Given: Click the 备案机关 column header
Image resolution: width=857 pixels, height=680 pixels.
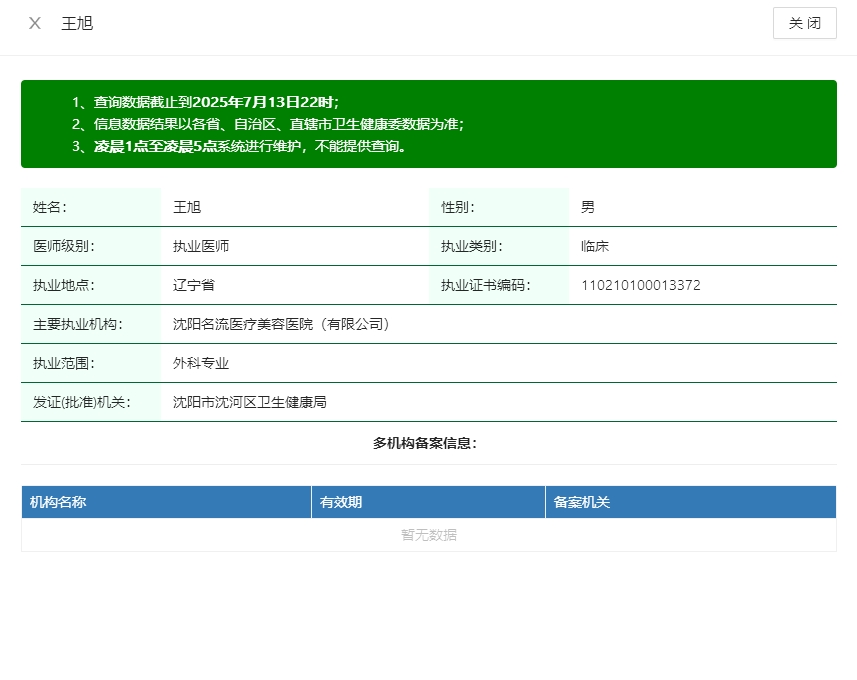Looking at the screenshot, I should pos(691,502).
